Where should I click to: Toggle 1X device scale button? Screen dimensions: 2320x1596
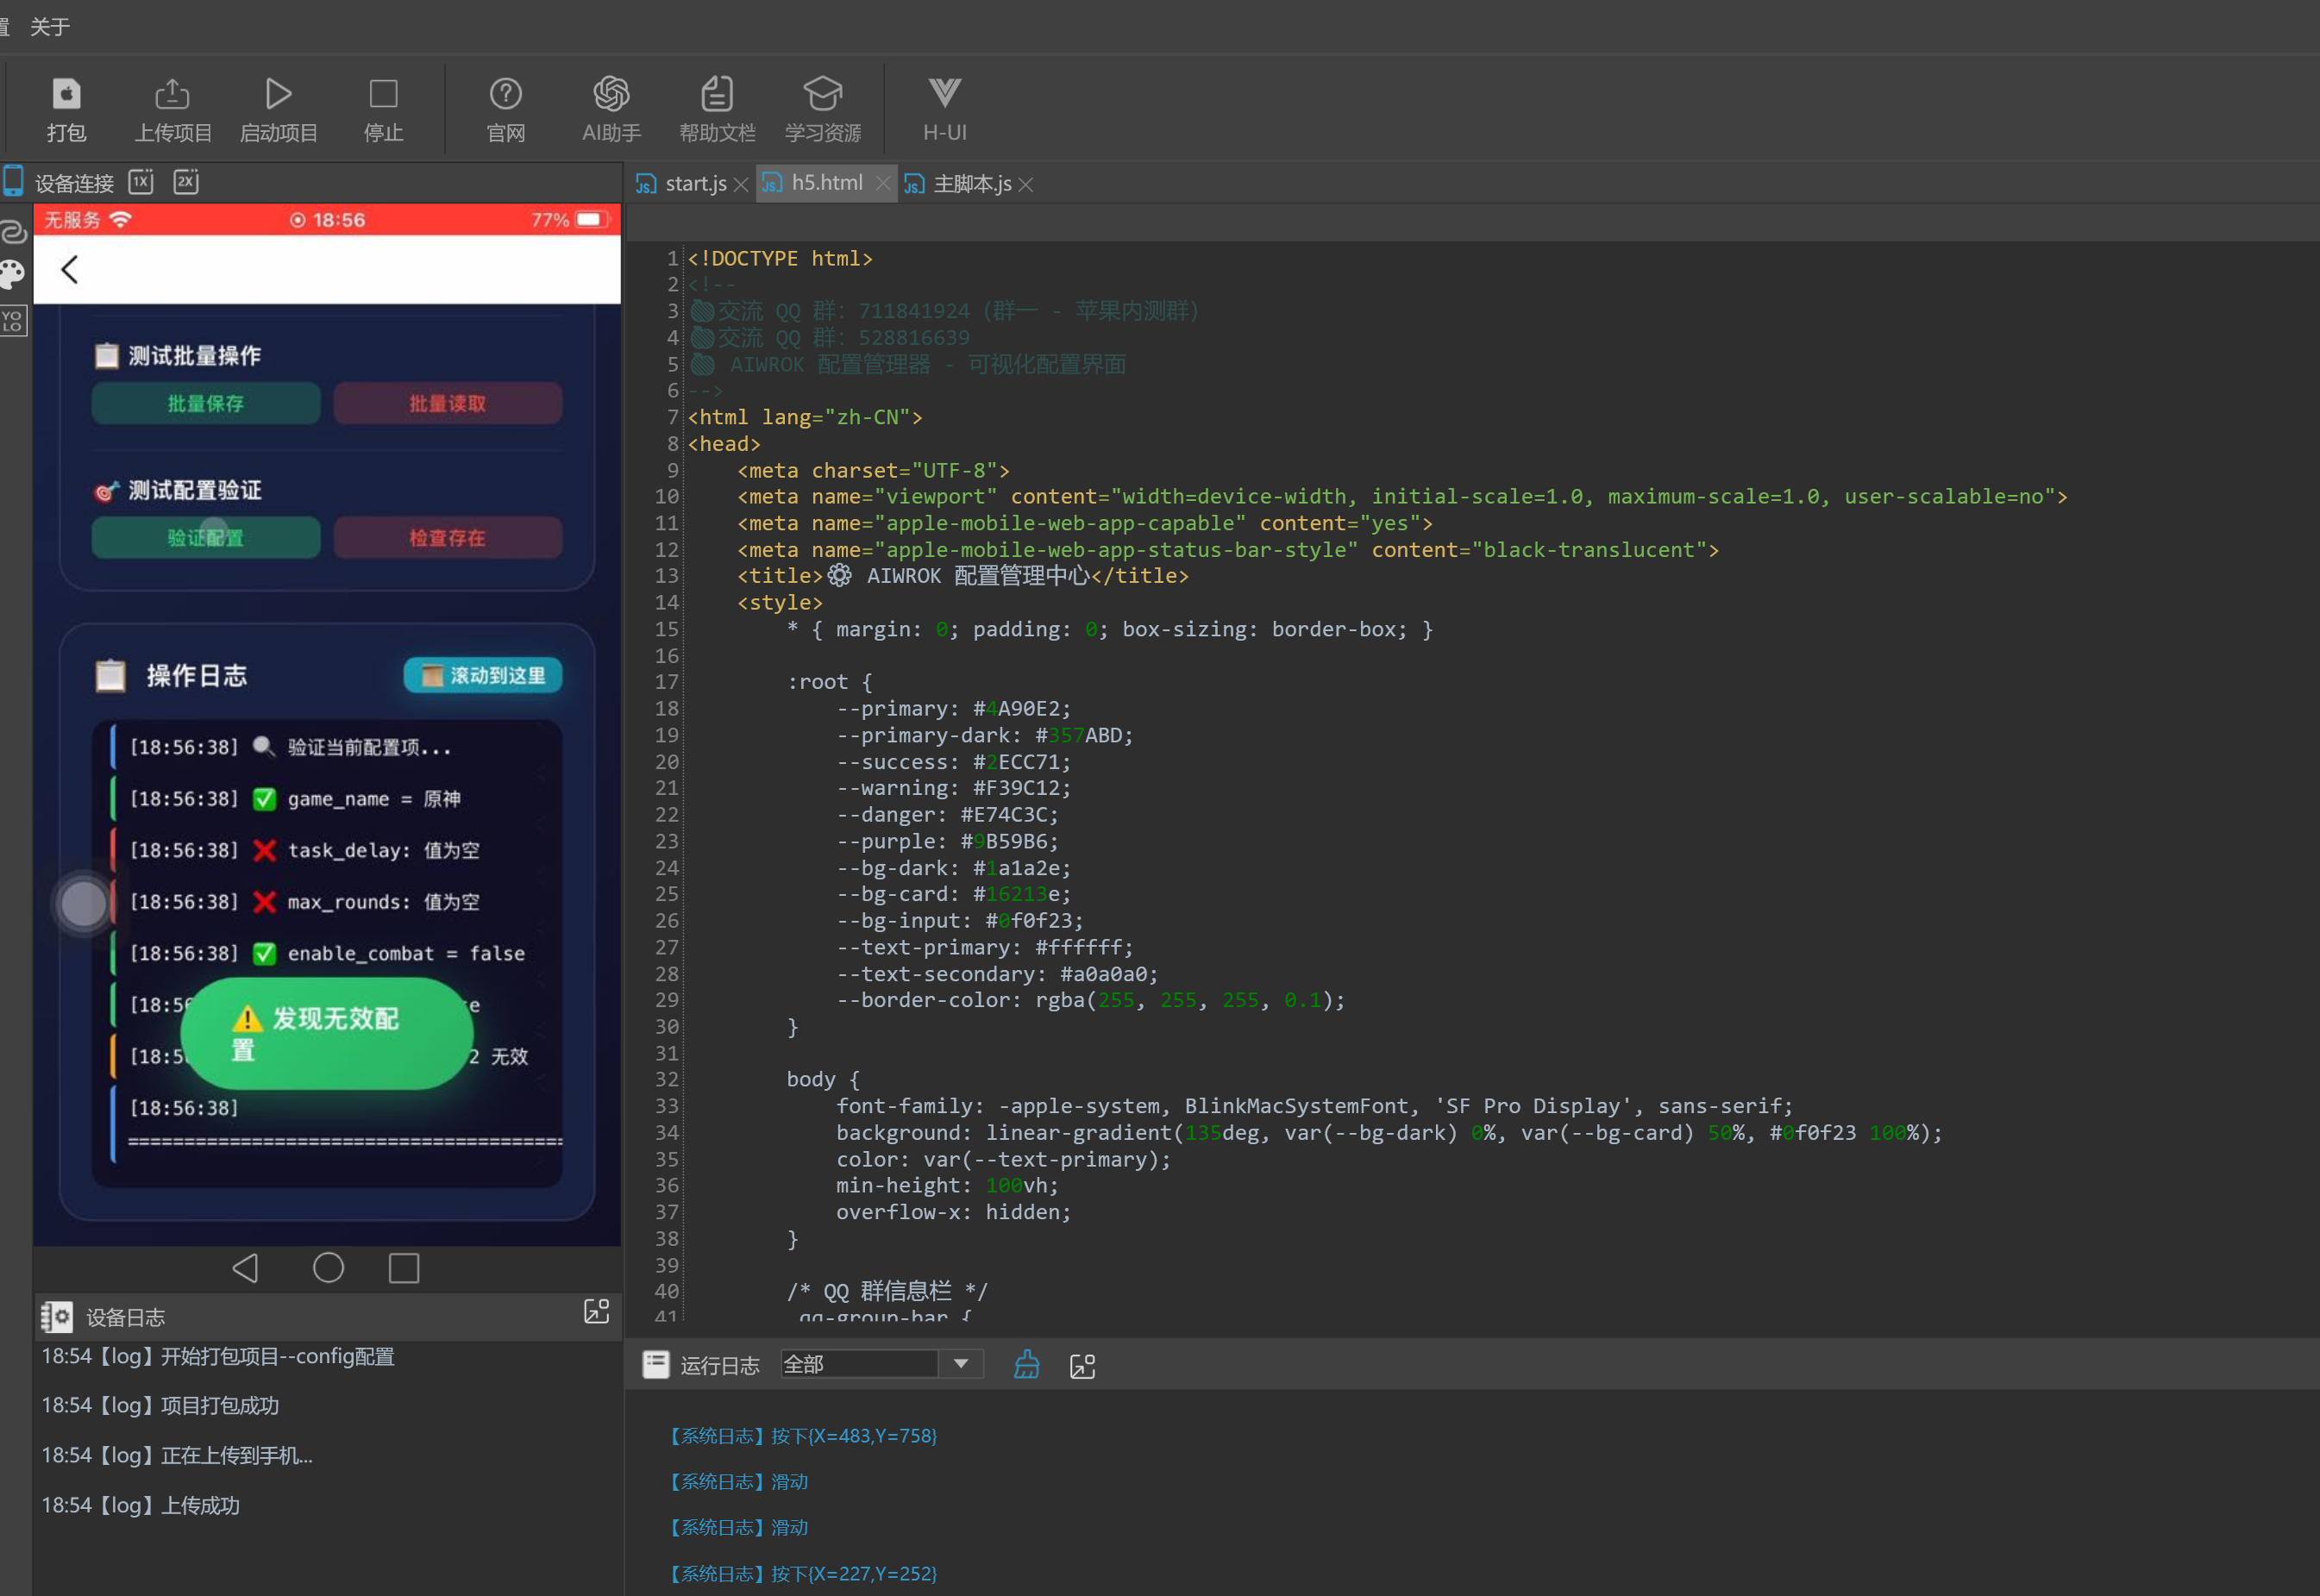click(141, 182)
